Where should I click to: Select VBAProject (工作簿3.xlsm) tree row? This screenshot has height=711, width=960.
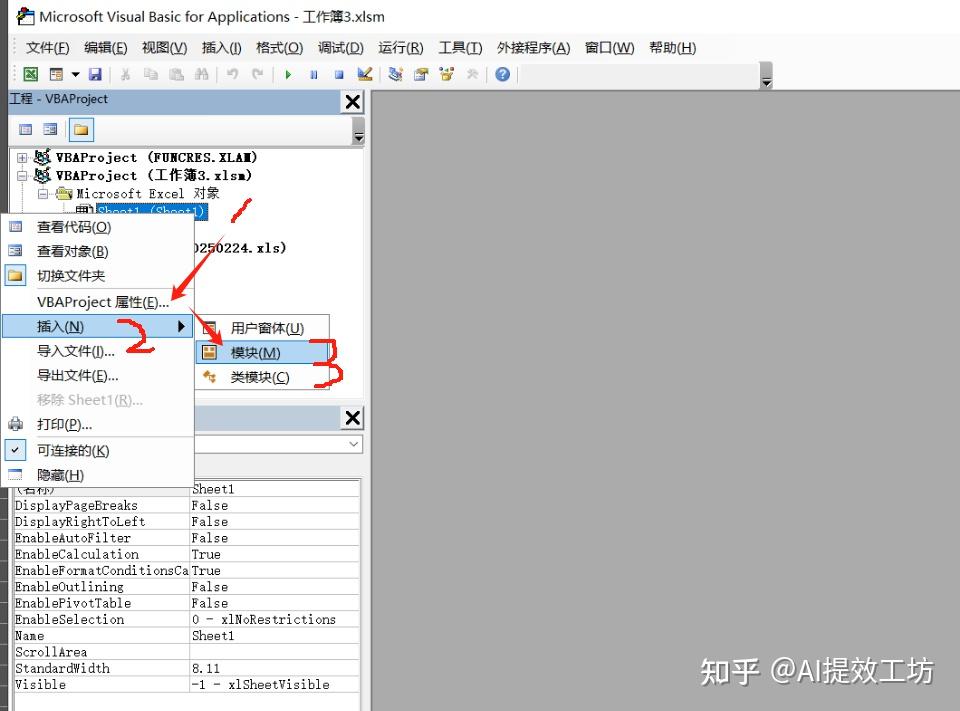(x=153, y=175)
